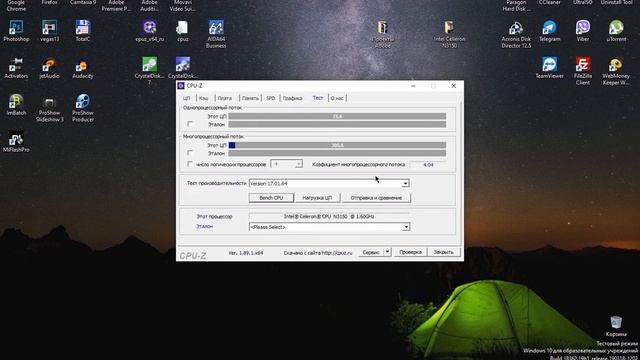
Task: Select the Тест tab
Action: pos(318,98)
